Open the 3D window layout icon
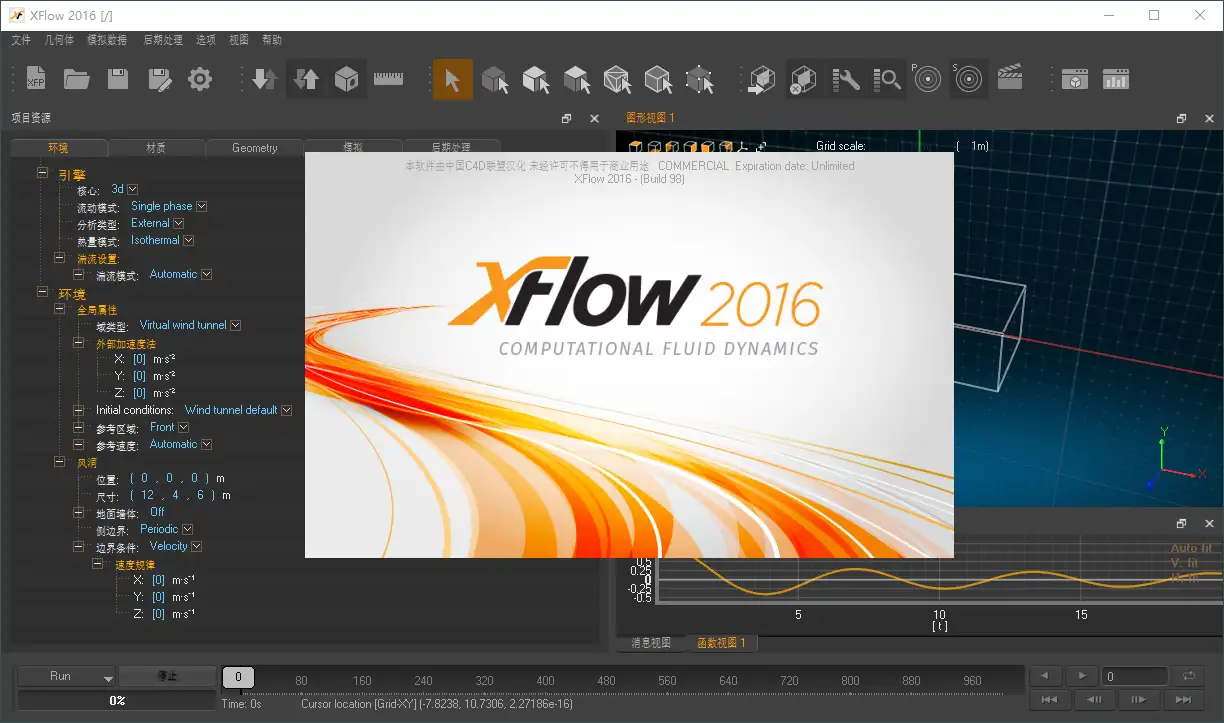1224x723 pixels. tap(1075, 79)
